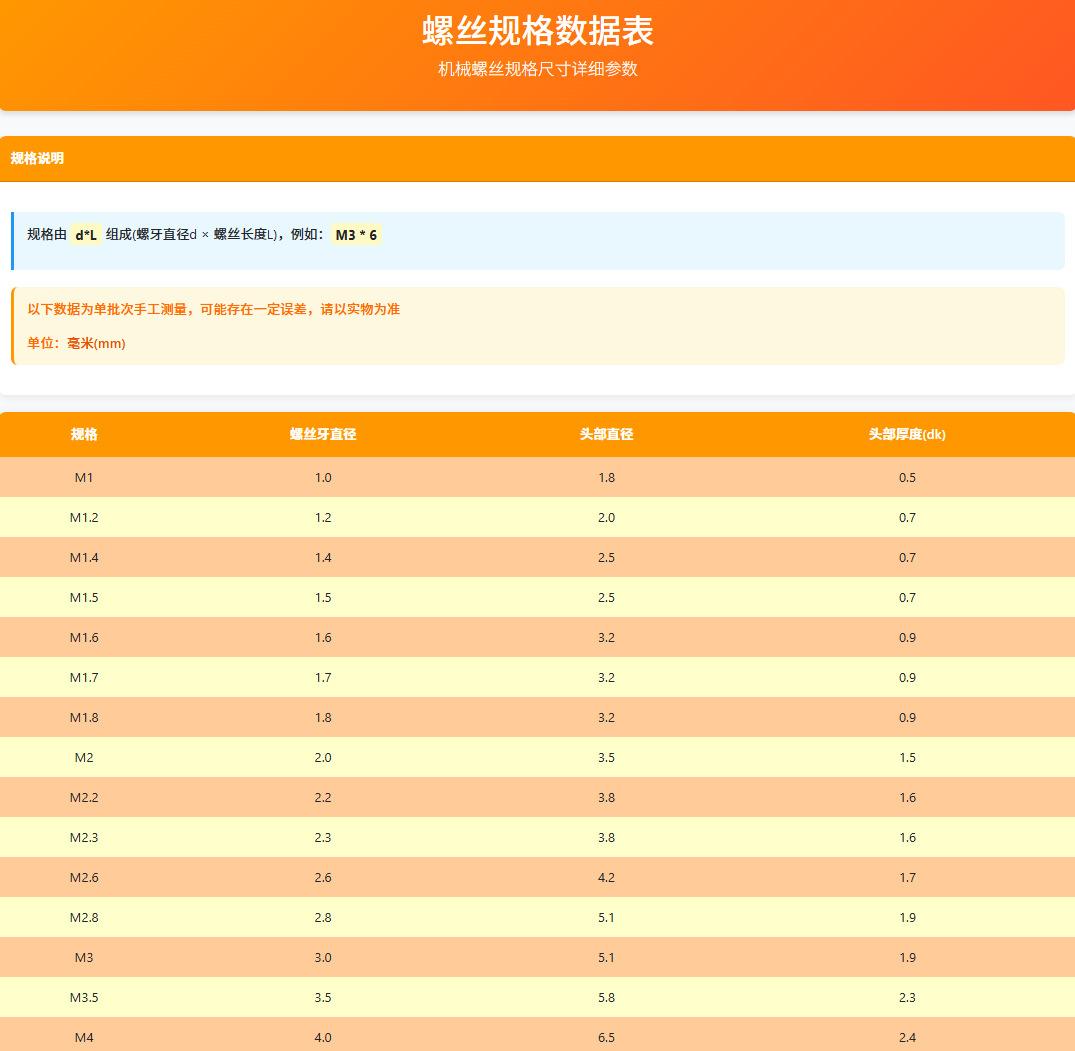Click head thickness 2.4 in M4 row

click(x=907, y=1037)
